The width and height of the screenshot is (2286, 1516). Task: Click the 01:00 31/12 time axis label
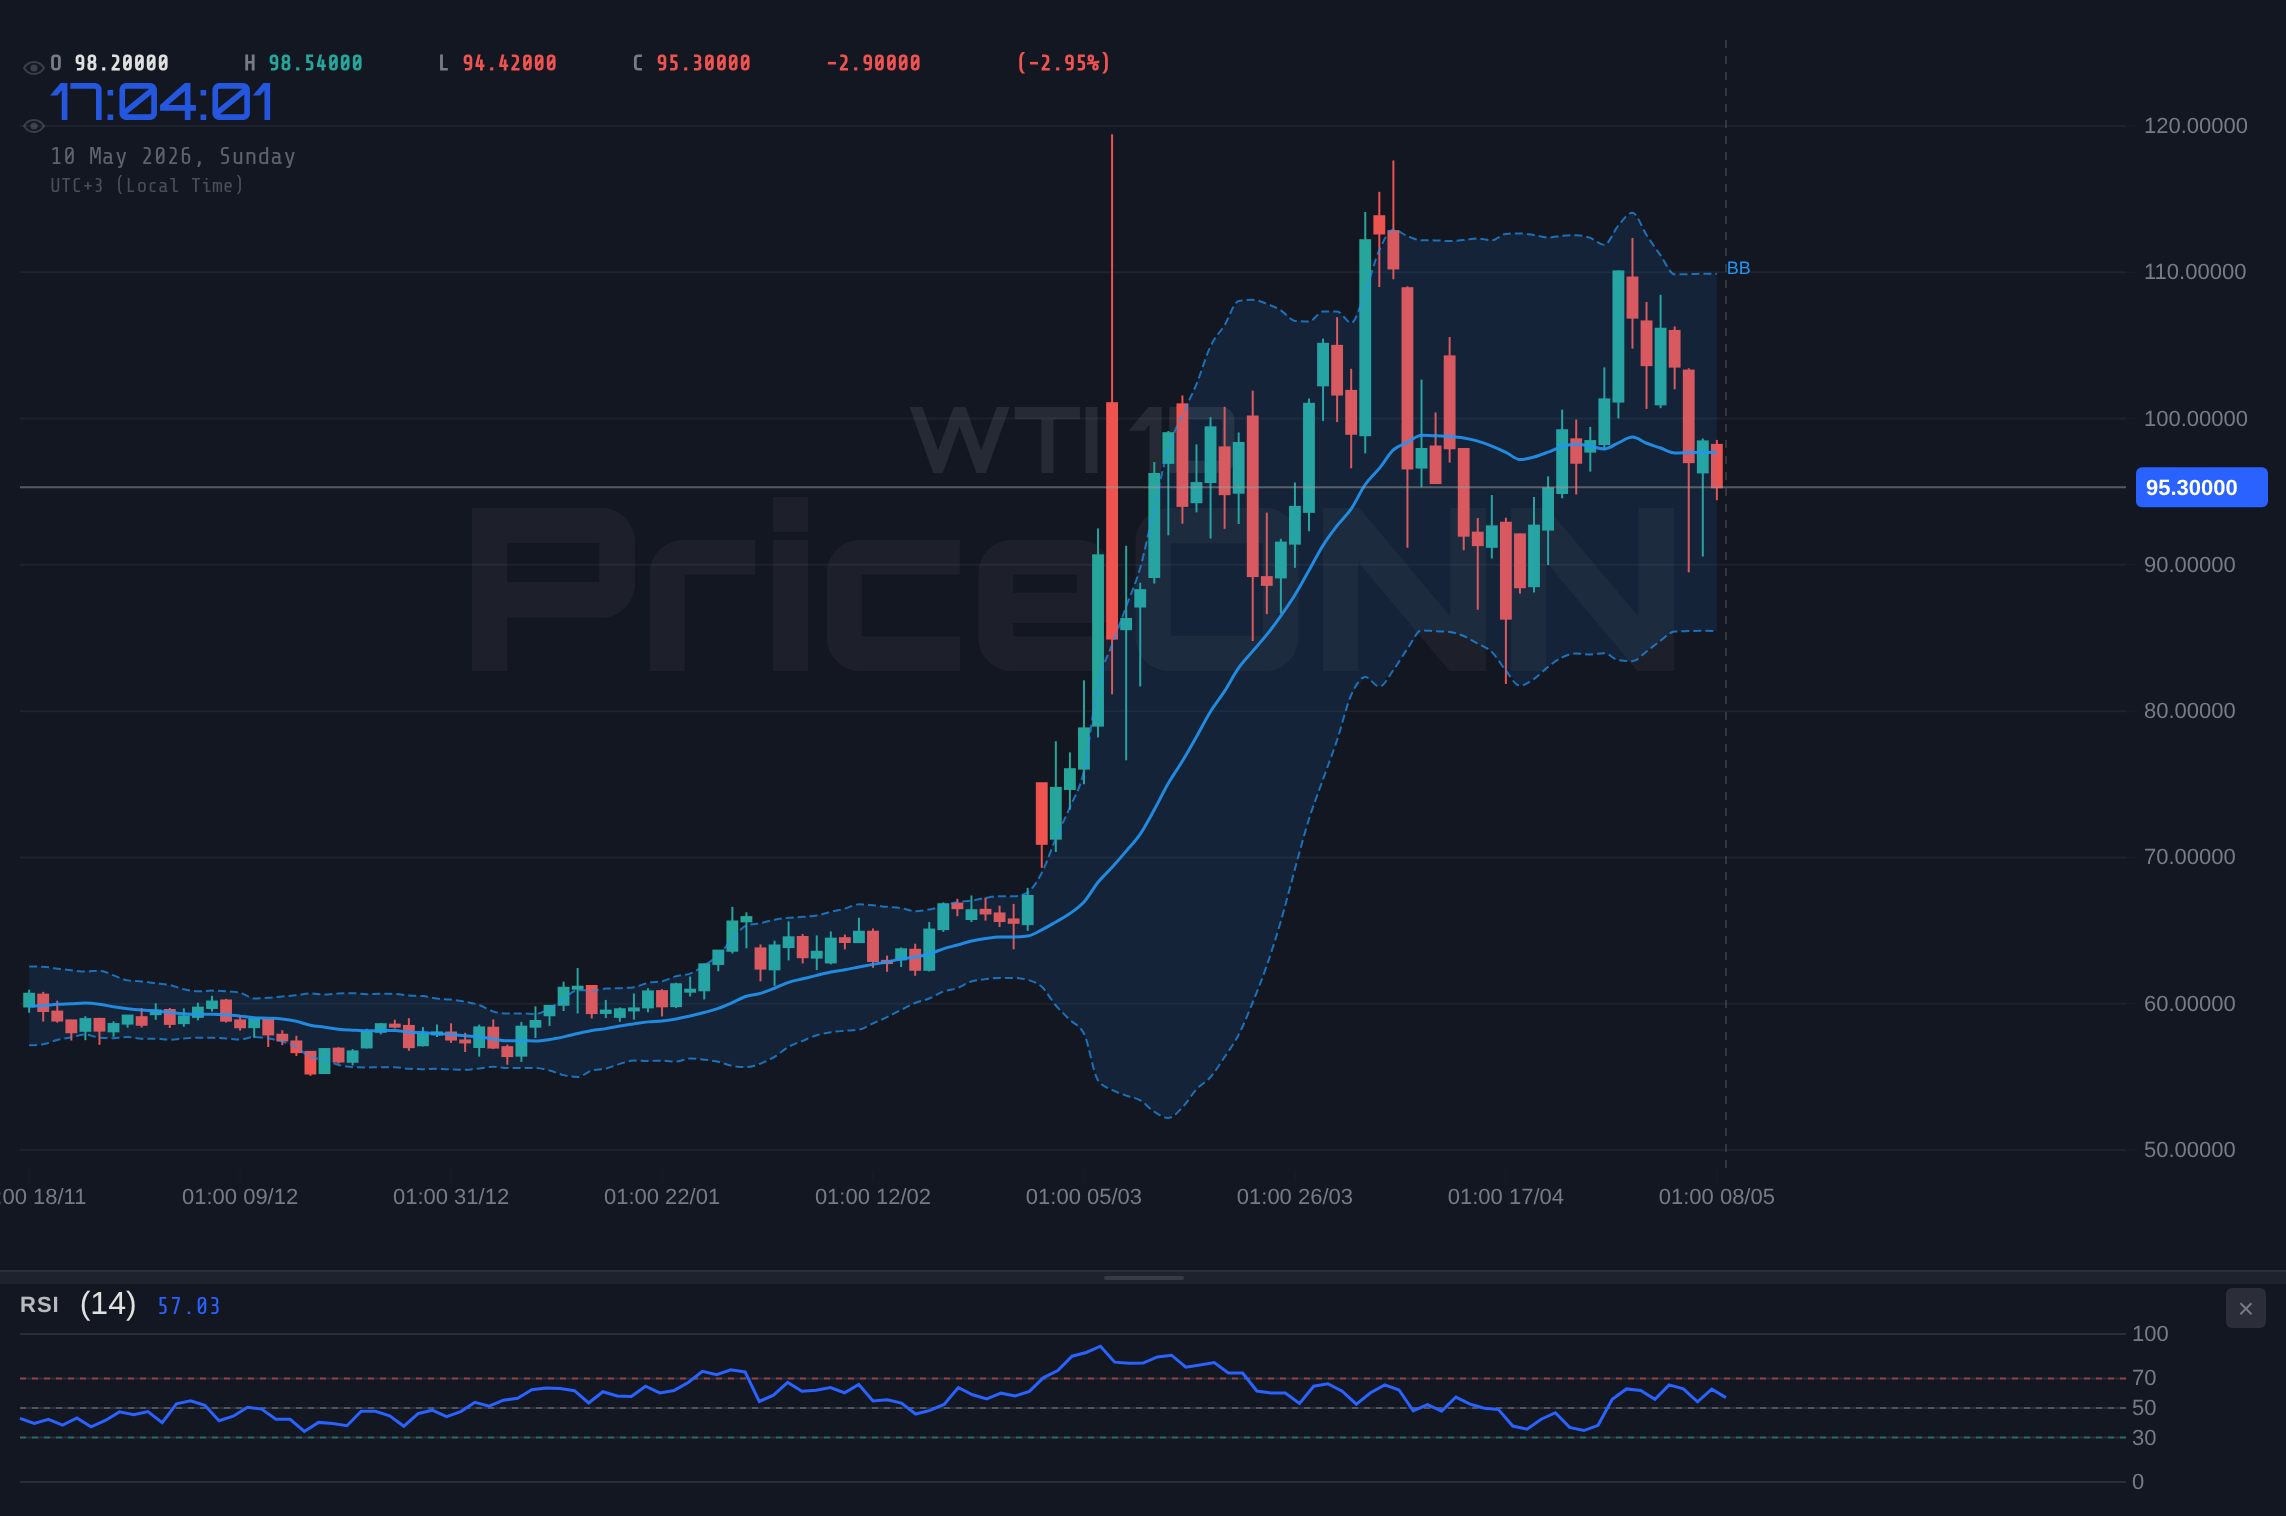click(451, 1196)
